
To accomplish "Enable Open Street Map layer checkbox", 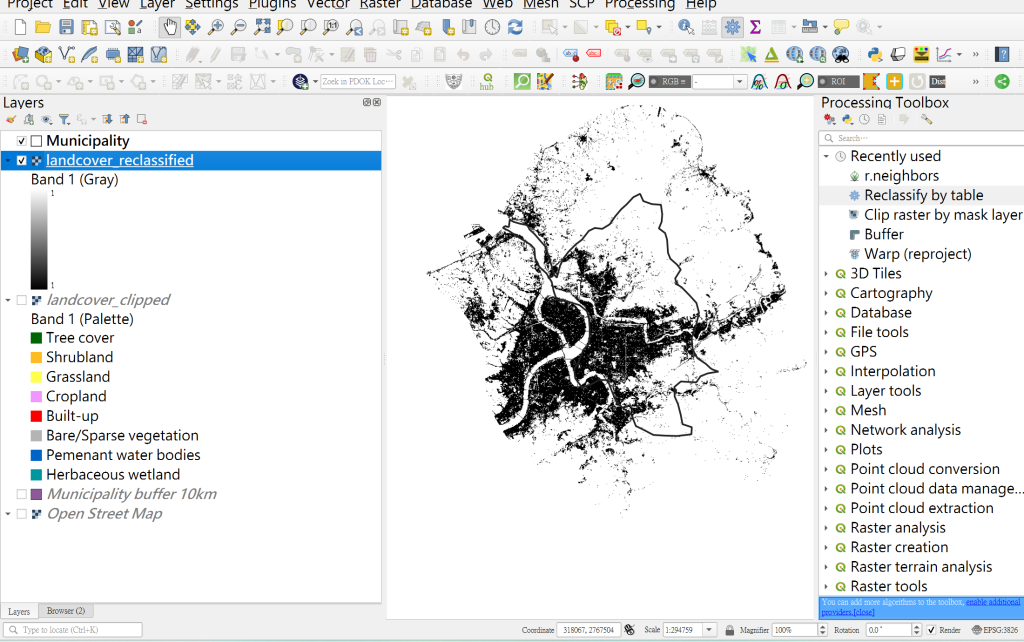I will 22,514.
